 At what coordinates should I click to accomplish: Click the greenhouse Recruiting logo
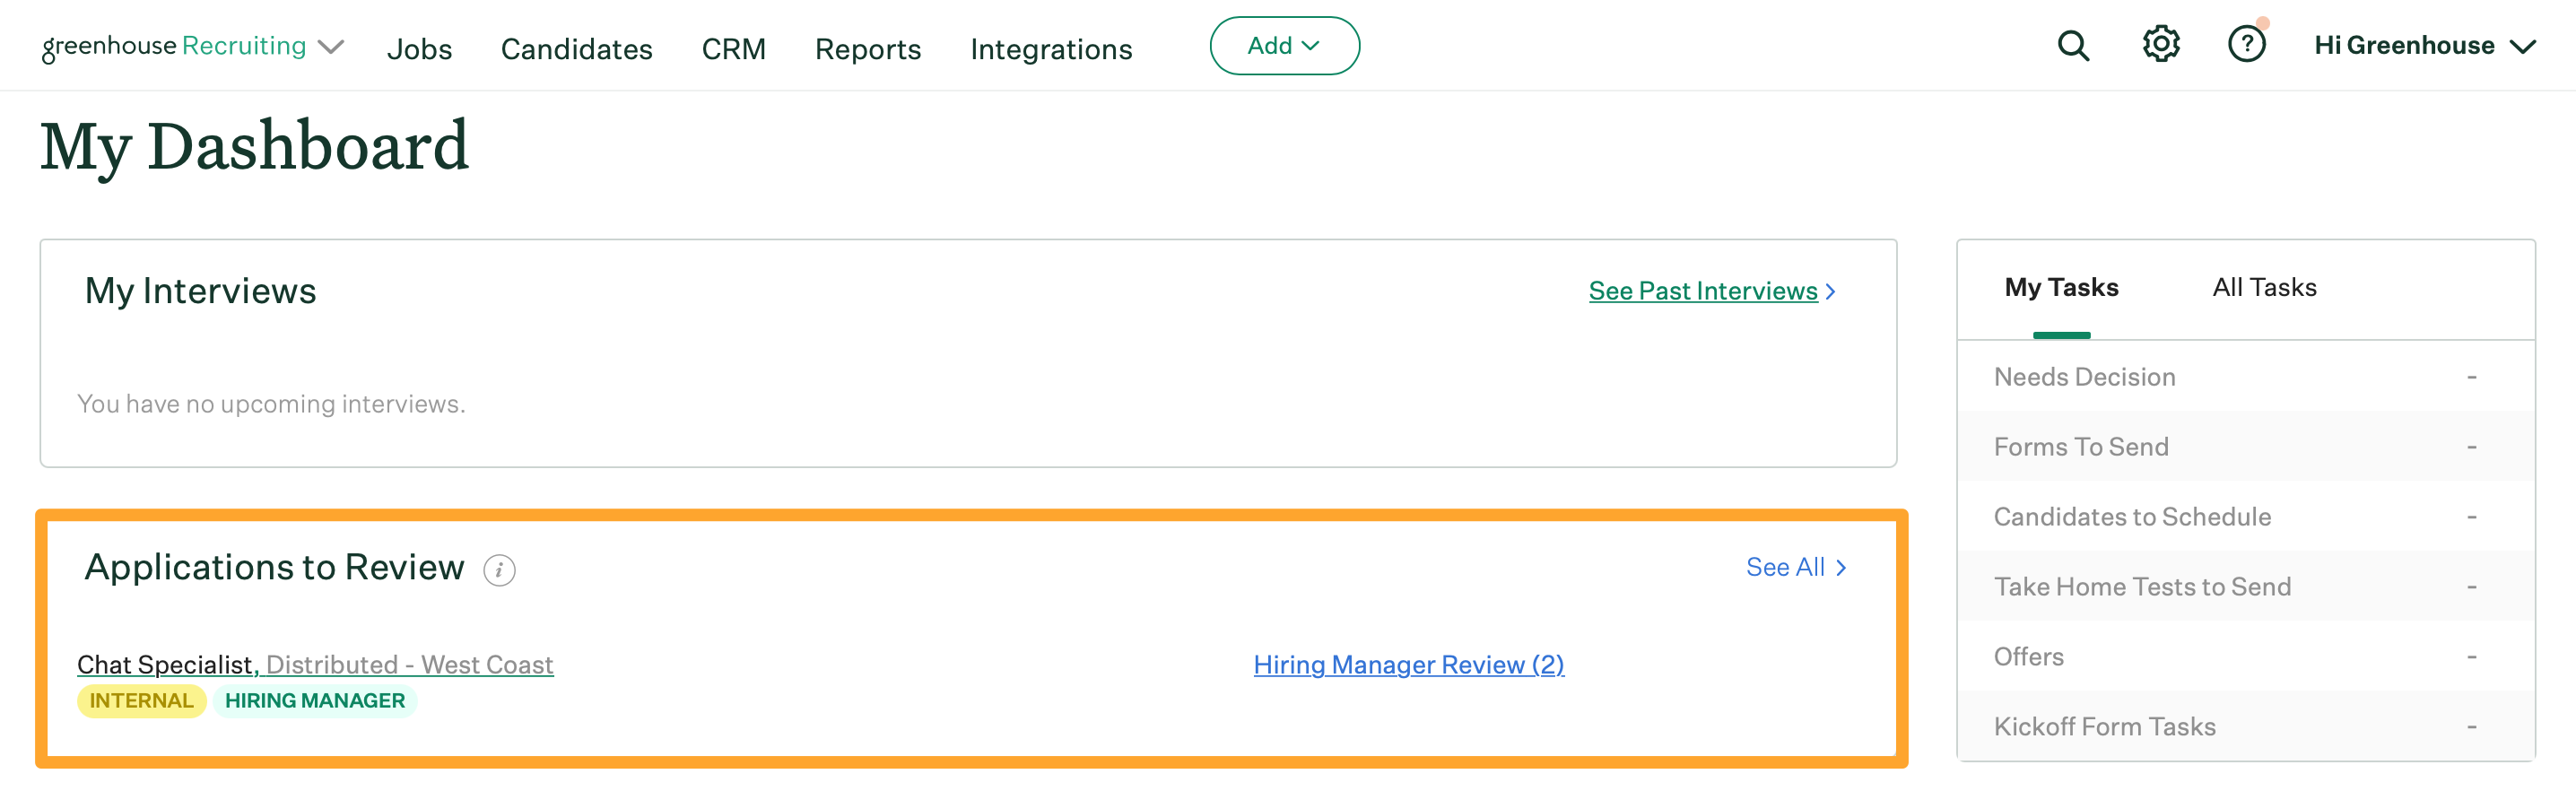pyautogui.click(x=174, y=46)
